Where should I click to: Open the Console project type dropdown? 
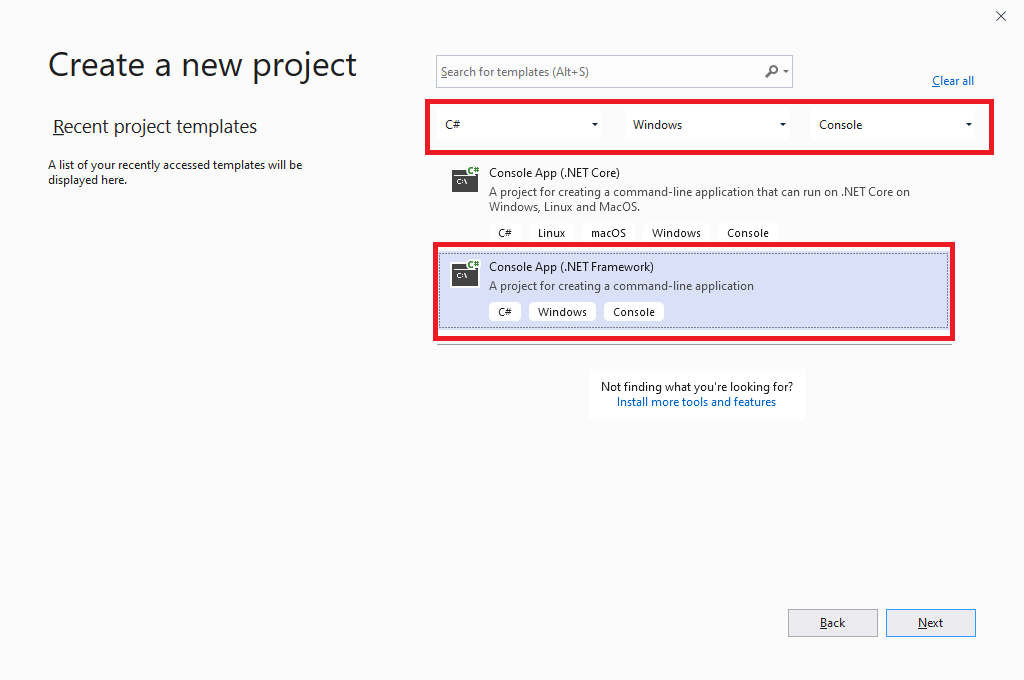coord(893,125)
